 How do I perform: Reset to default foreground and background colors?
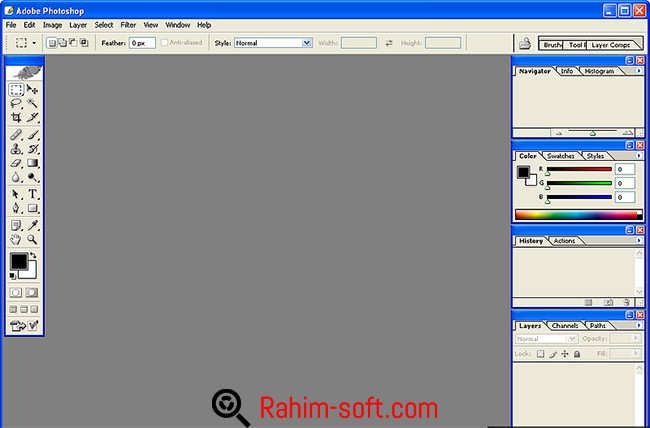tap(12, 276)
